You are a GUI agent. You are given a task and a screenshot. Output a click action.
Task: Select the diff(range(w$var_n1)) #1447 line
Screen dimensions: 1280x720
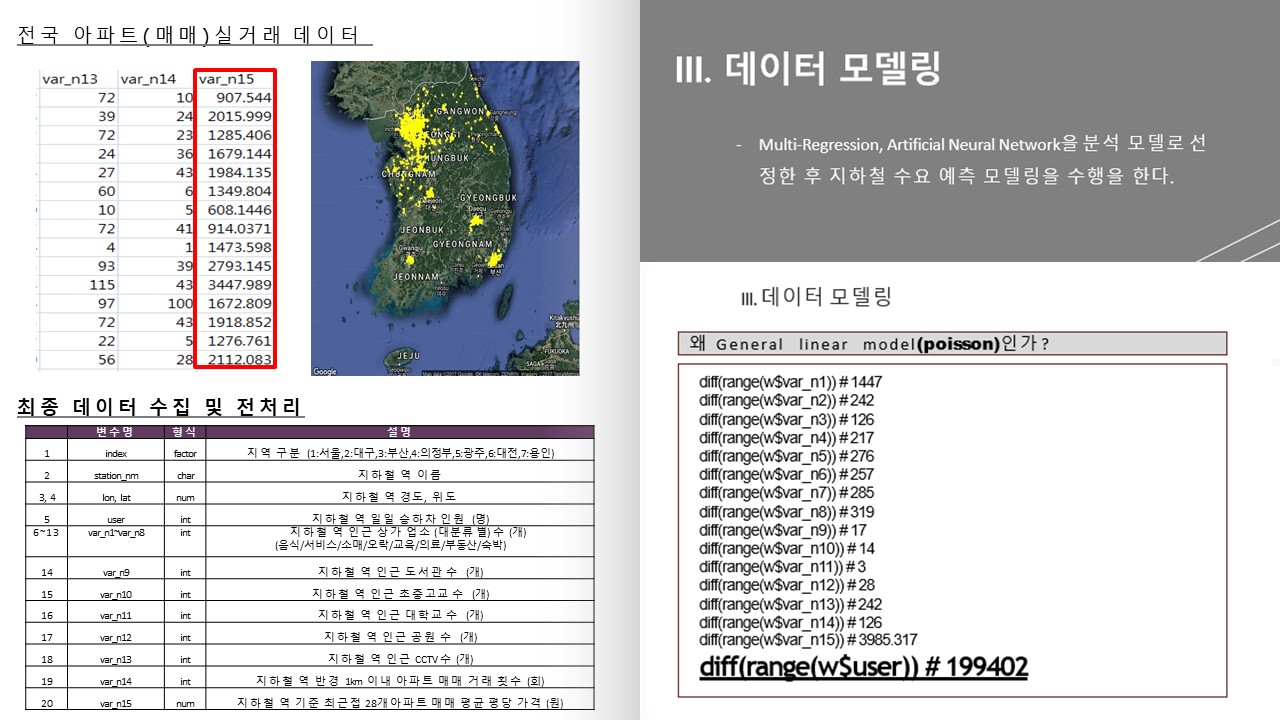click(790, 382)
